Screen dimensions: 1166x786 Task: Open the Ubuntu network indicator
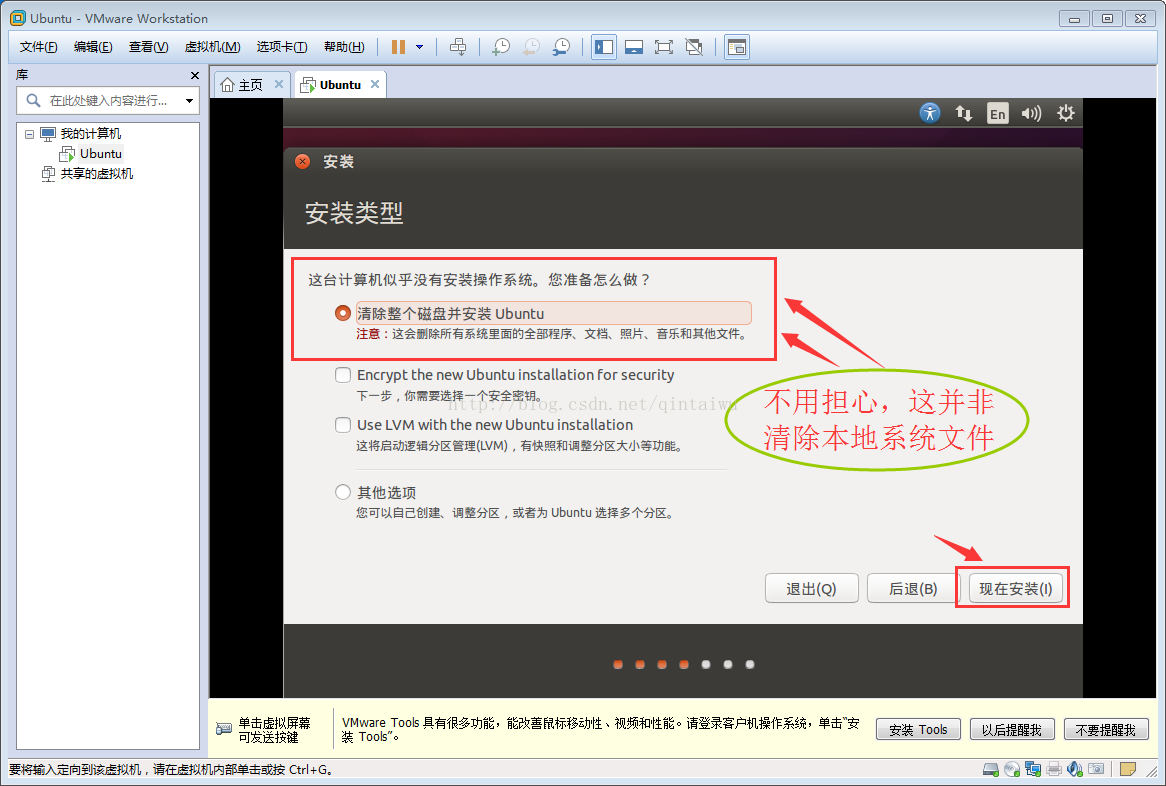(x=964, y=113)
